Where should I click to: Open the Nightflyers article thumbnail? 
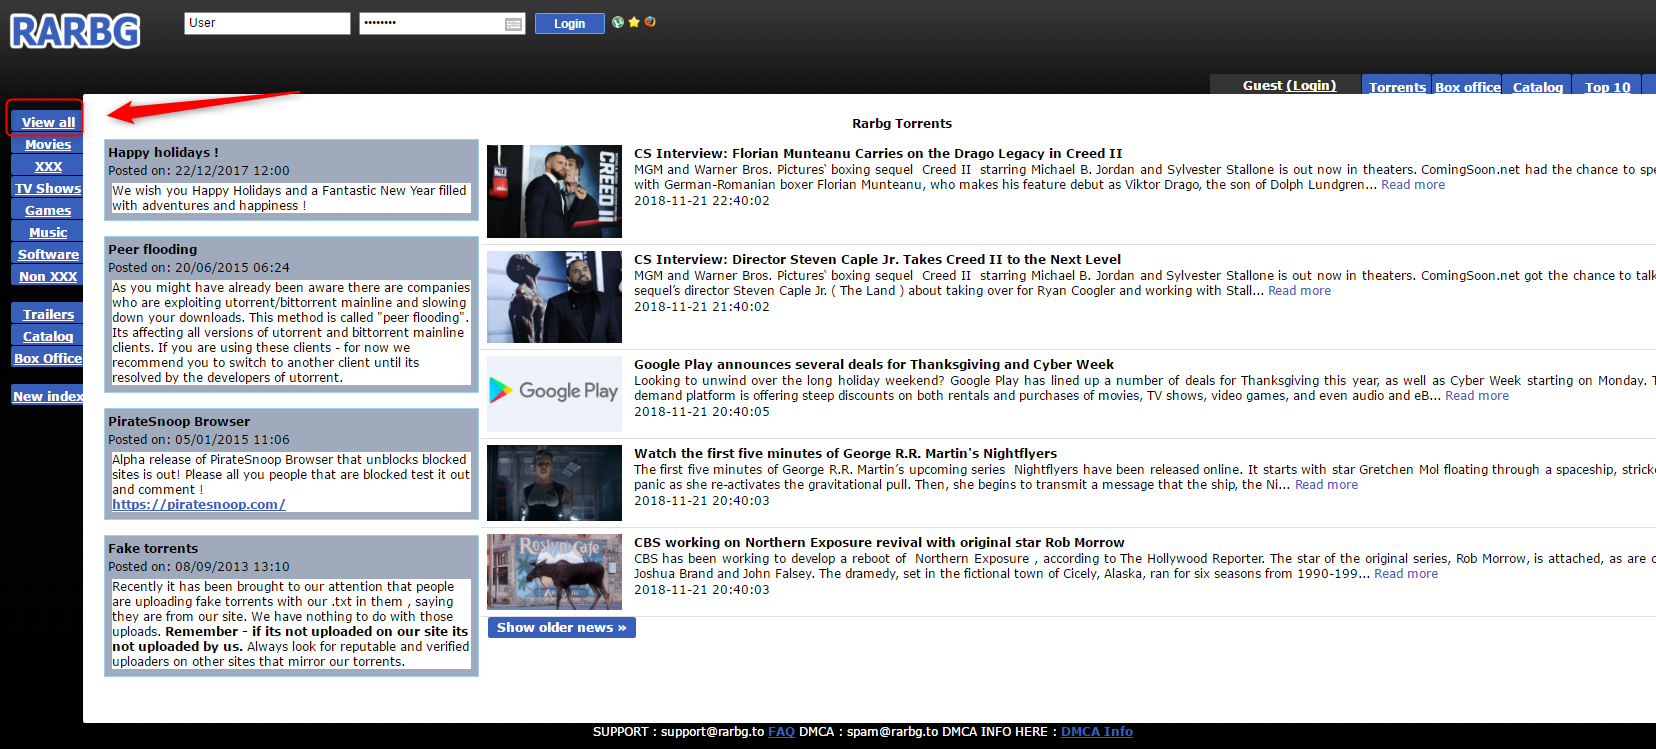tap(554, 483)
